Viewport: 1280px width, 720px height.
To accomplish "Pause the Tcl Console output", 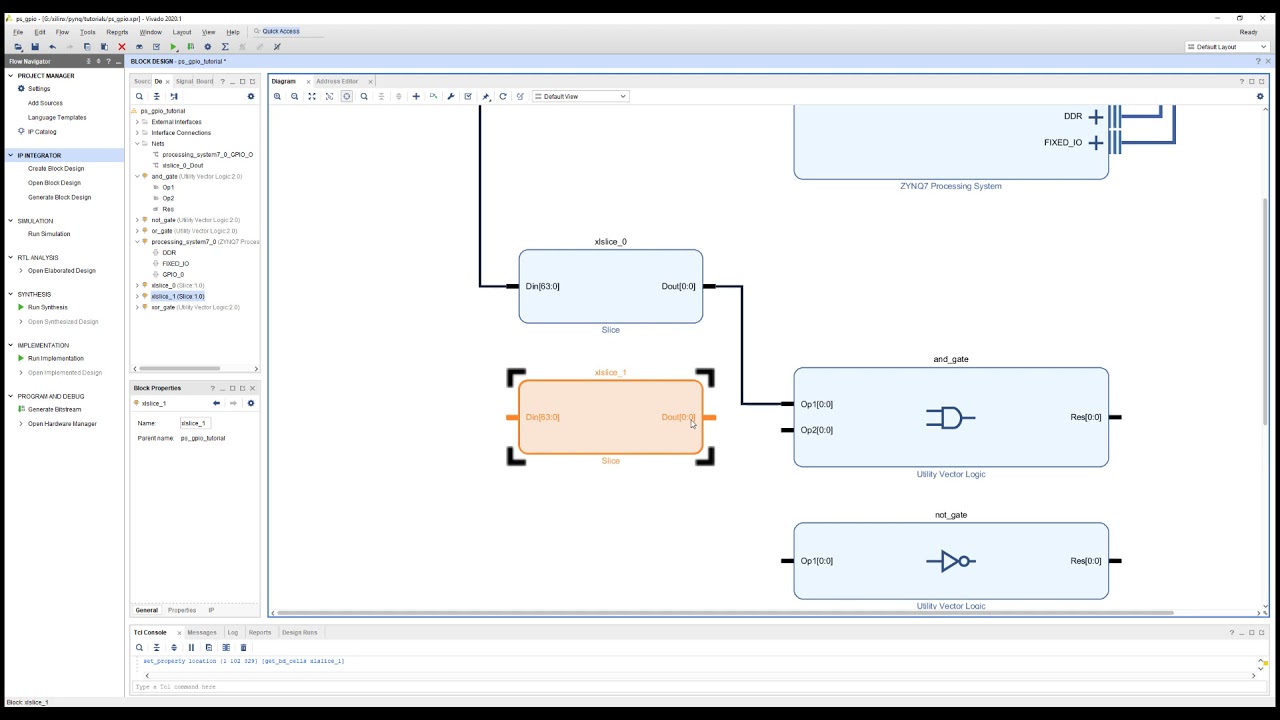I will [191, 648].
